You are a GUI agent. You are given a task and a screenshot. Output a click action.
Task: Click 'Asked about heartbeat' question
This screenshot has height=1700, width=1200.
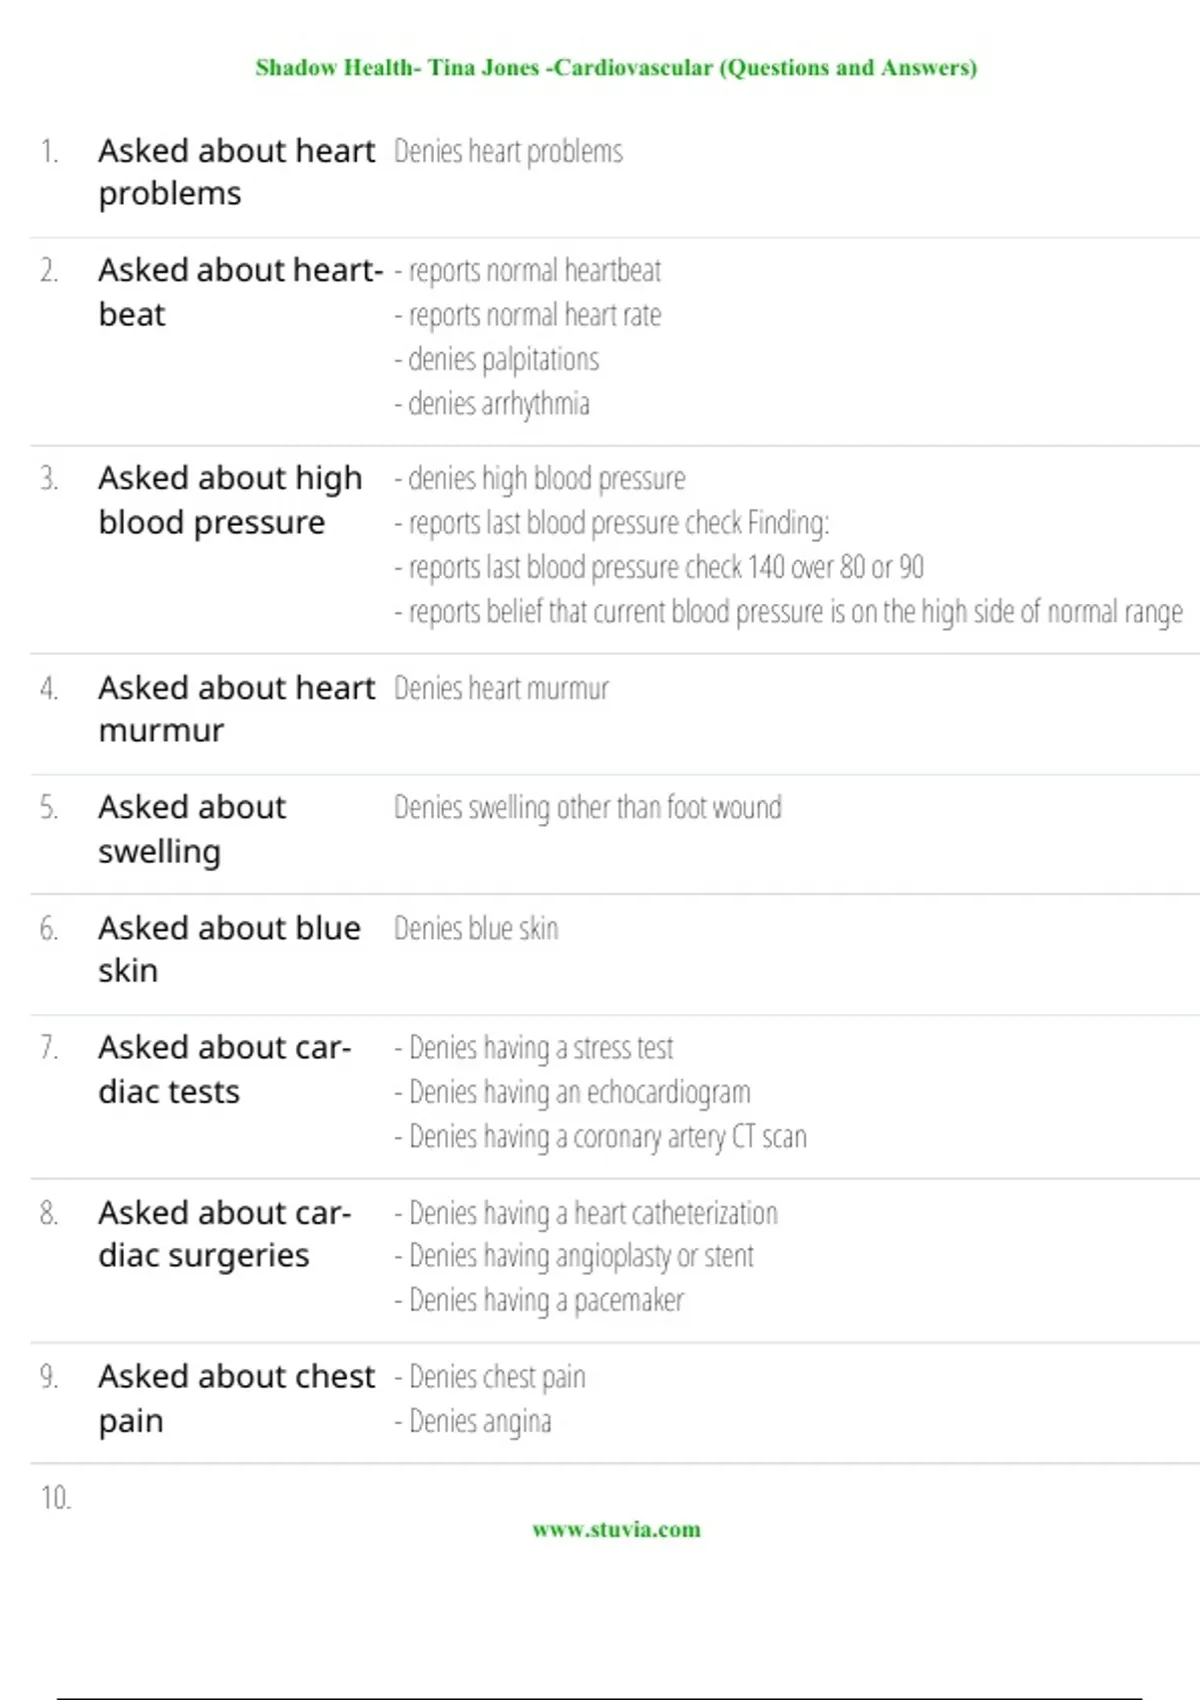click(x=240, y=292)
